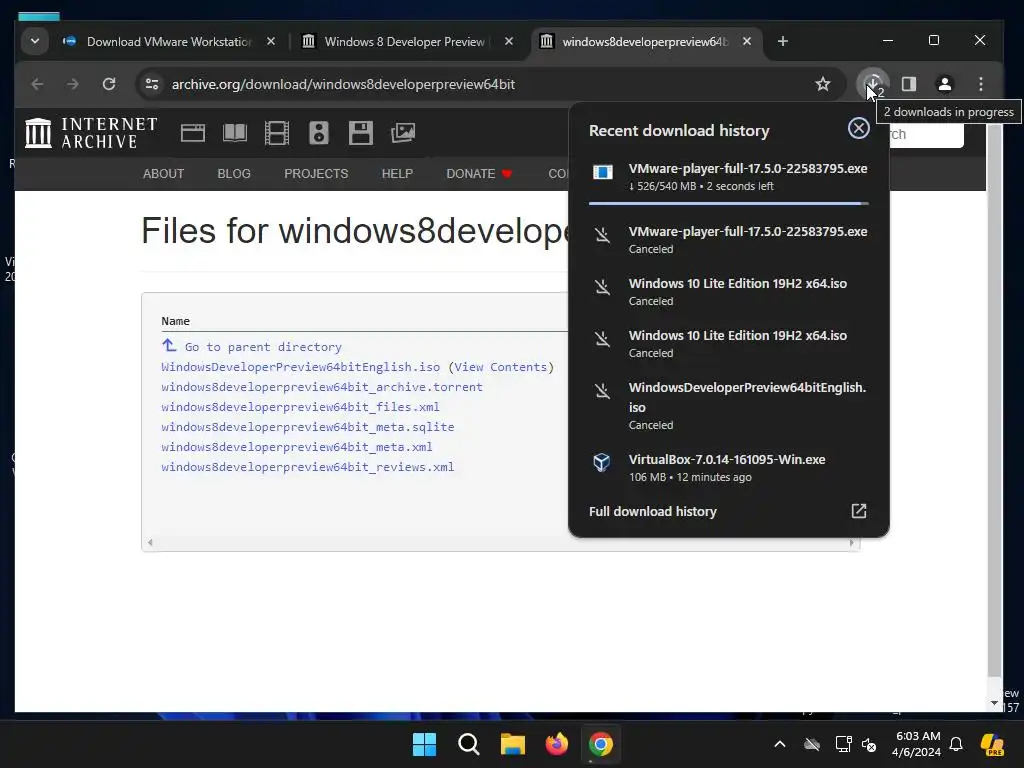Open File Explorer from the taskbar
This screenshot has width=1024, height=768.
tap(513, 744)
